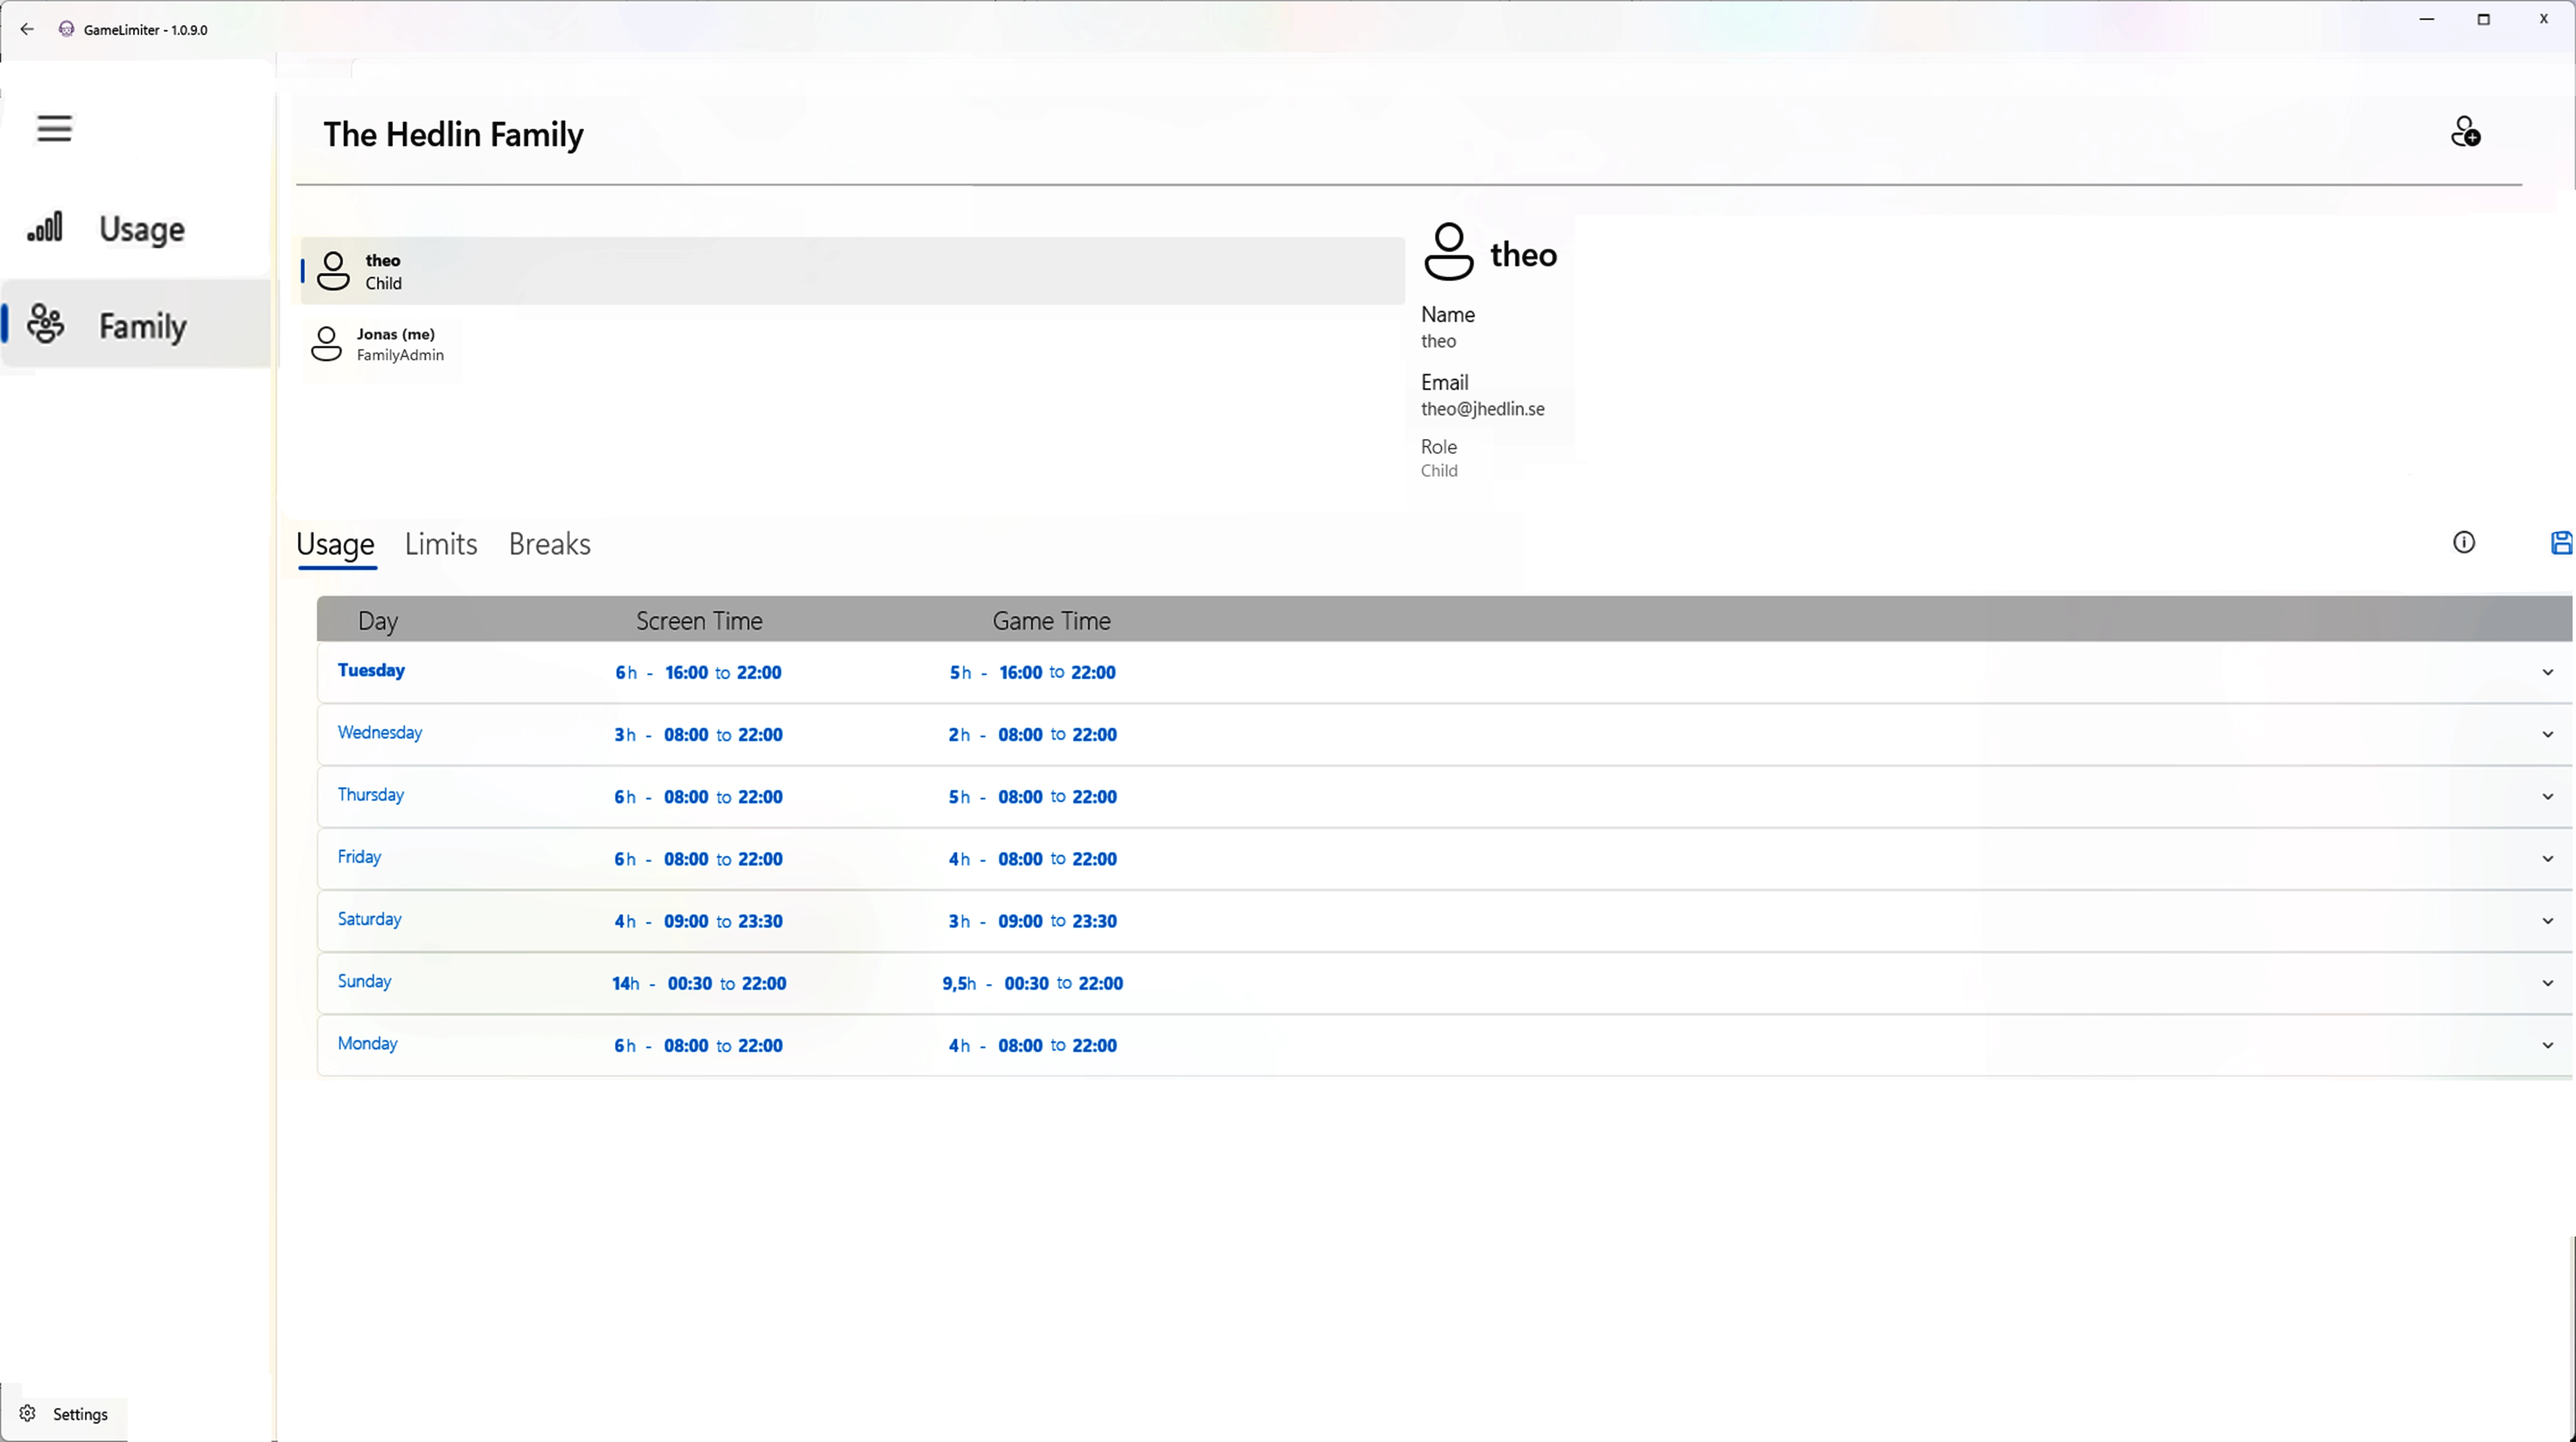Expand the Sunday schedule row

coord(2548,983)
